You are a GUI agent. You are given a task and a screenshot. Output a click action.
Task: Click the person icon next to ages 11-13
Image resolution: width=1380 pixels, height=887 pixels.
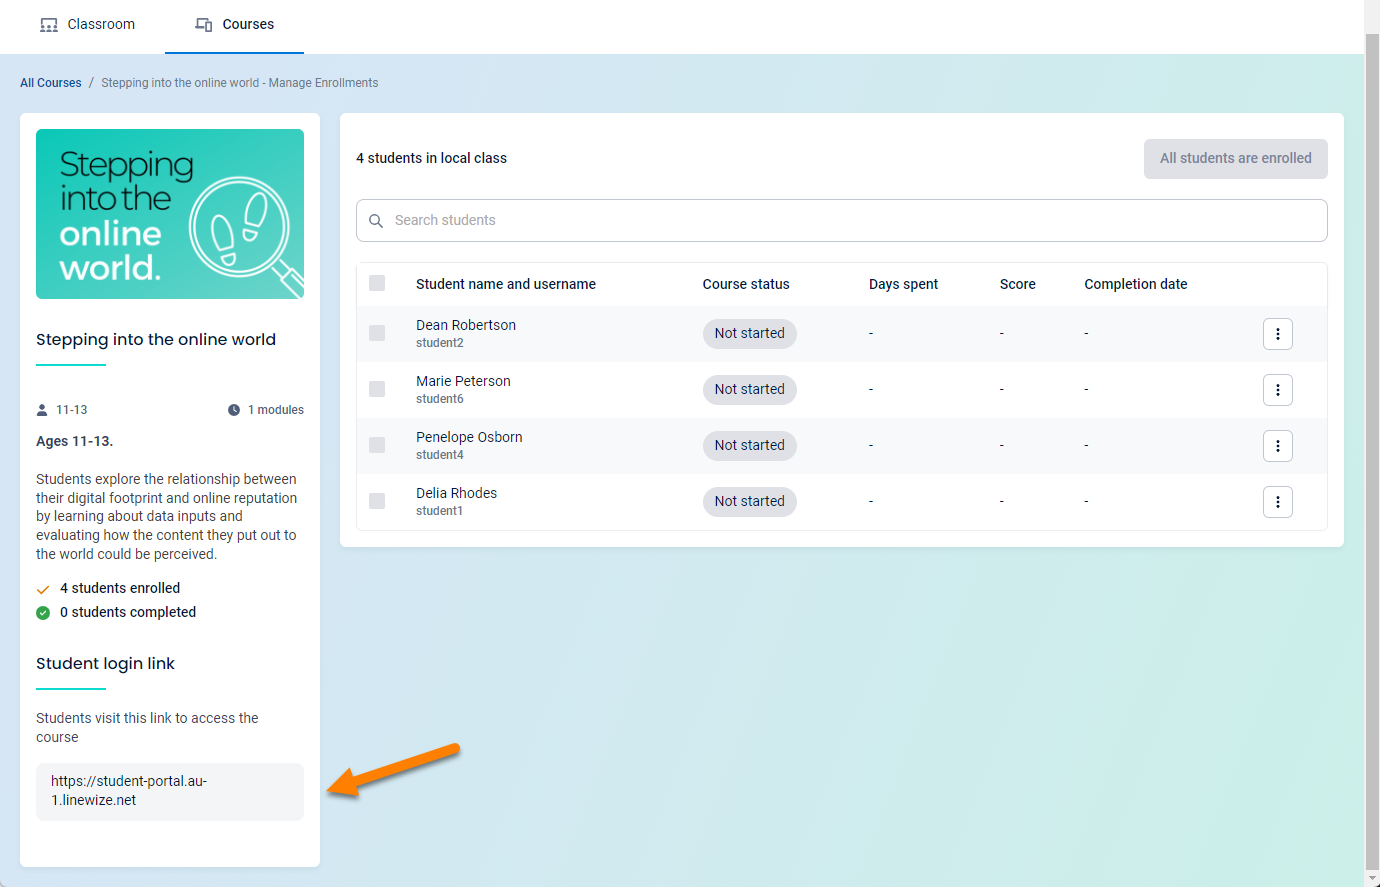pos(41,409)
